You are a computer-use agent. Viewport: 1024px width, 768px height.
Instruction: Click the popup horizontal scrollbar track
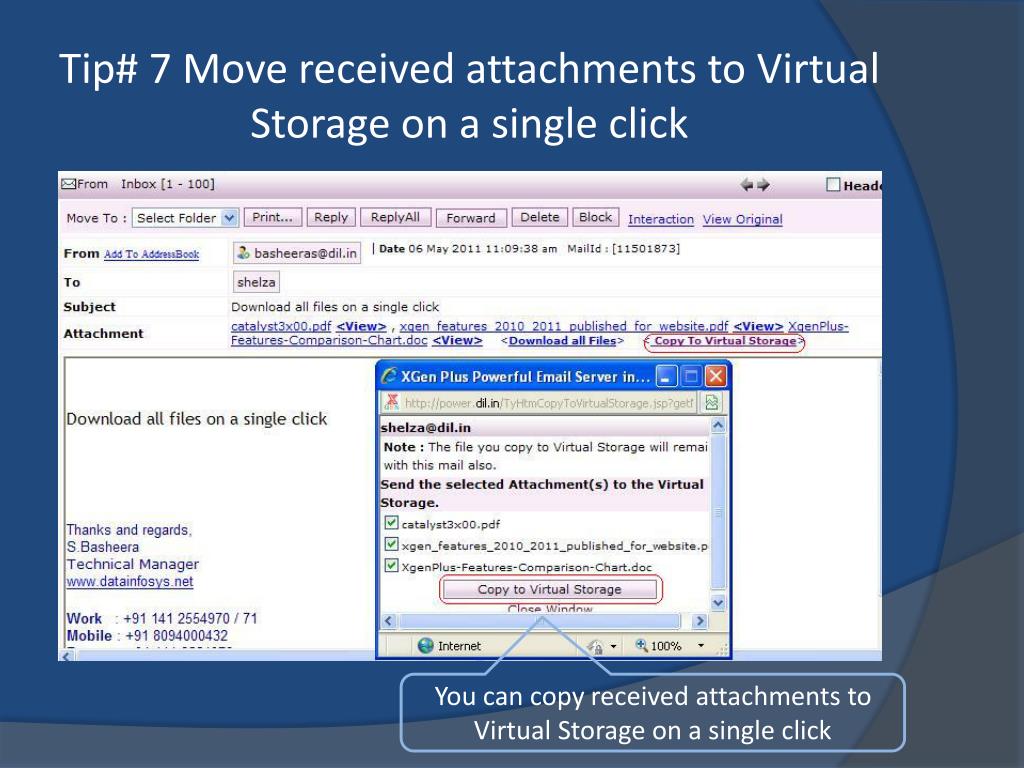point(540,620)
